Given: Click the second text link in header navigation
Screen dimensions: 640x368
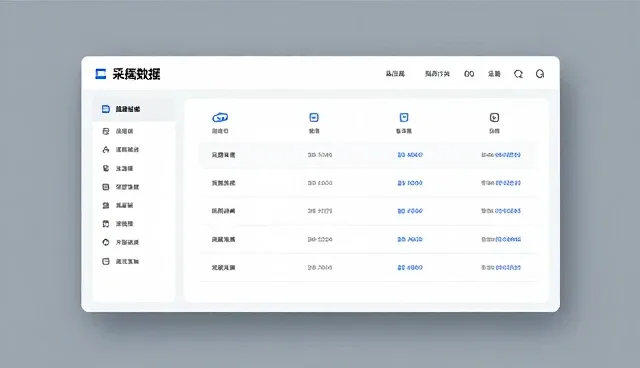Looking at the screenshot, I should (437, 74).
